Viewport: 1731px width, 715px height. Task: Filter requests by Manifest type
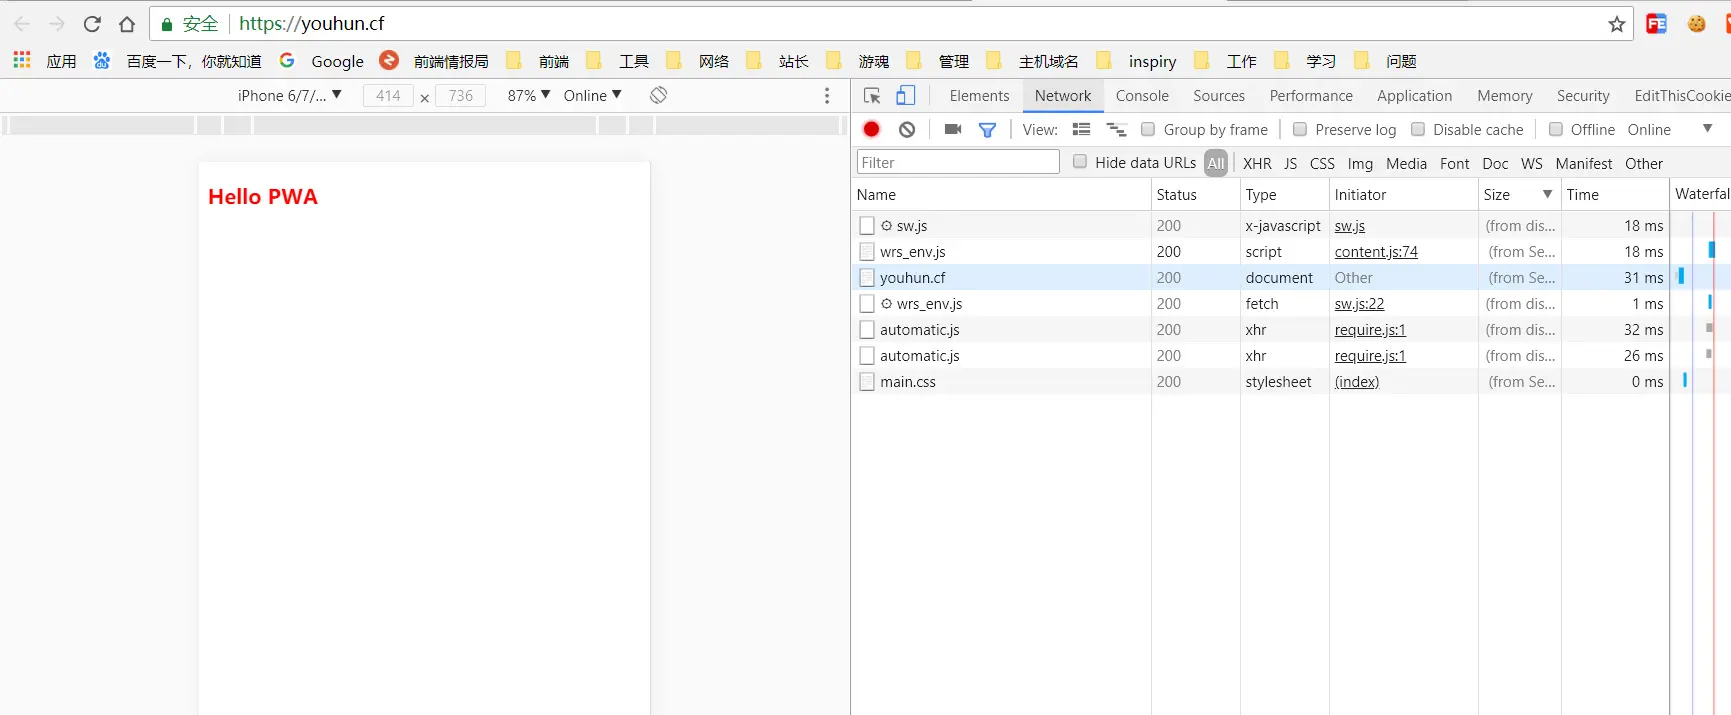tap(1583, 163)
